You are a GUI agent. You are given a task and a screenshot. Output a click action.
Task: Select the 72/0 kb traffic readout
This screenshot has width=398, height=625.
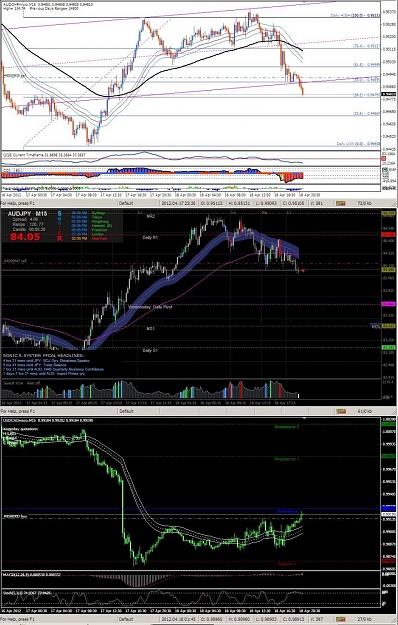[364, 203]
